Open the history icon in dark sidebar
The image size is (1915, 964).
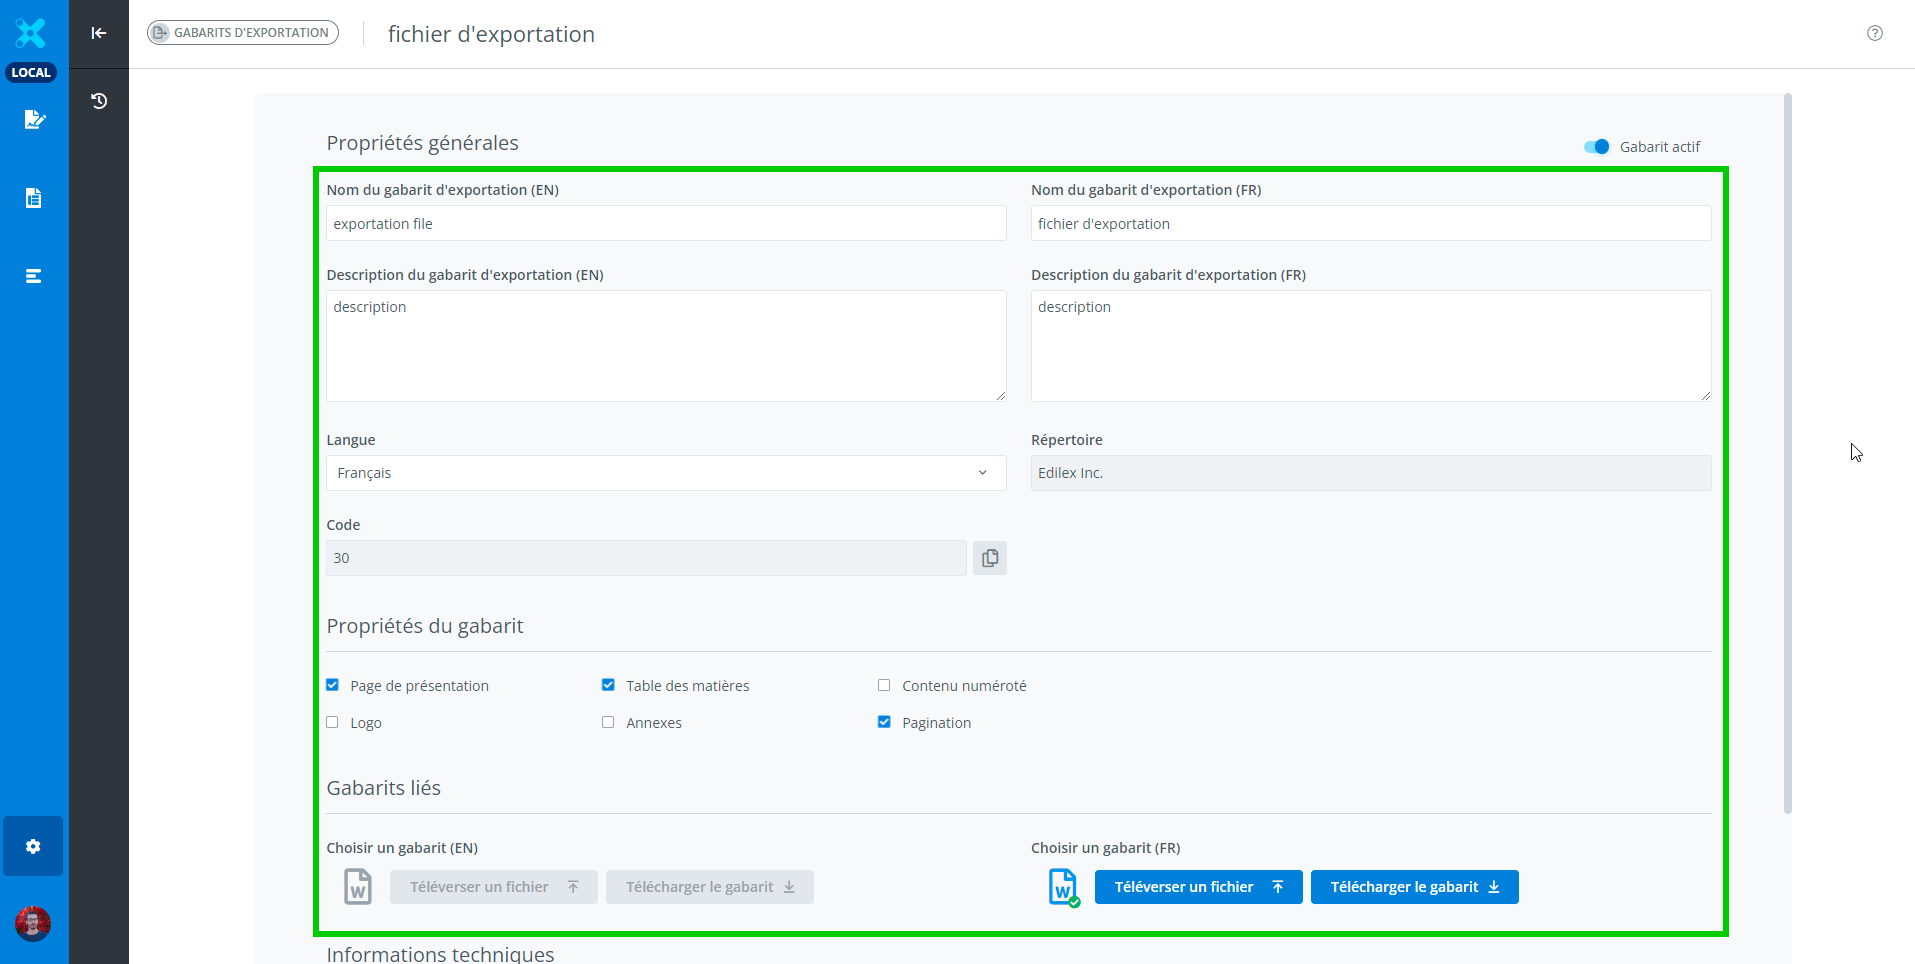click(x=99, y=101)
